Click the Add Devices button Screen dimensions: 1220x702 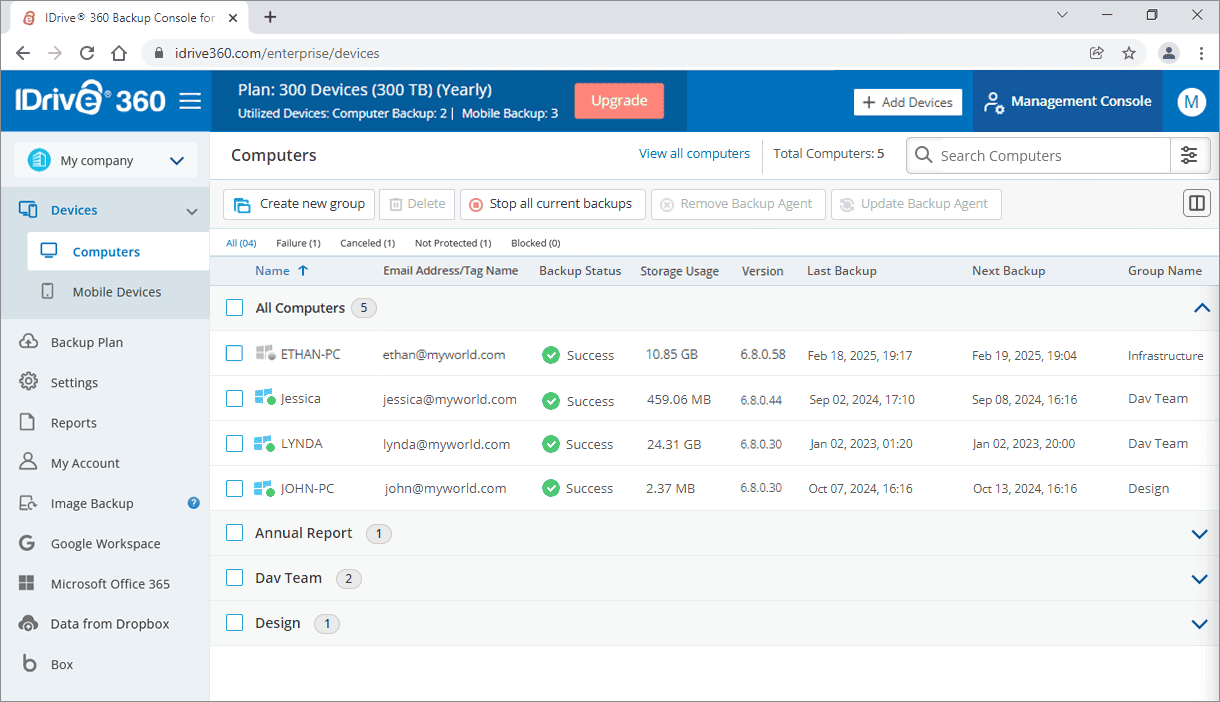[x=908, y=102]
